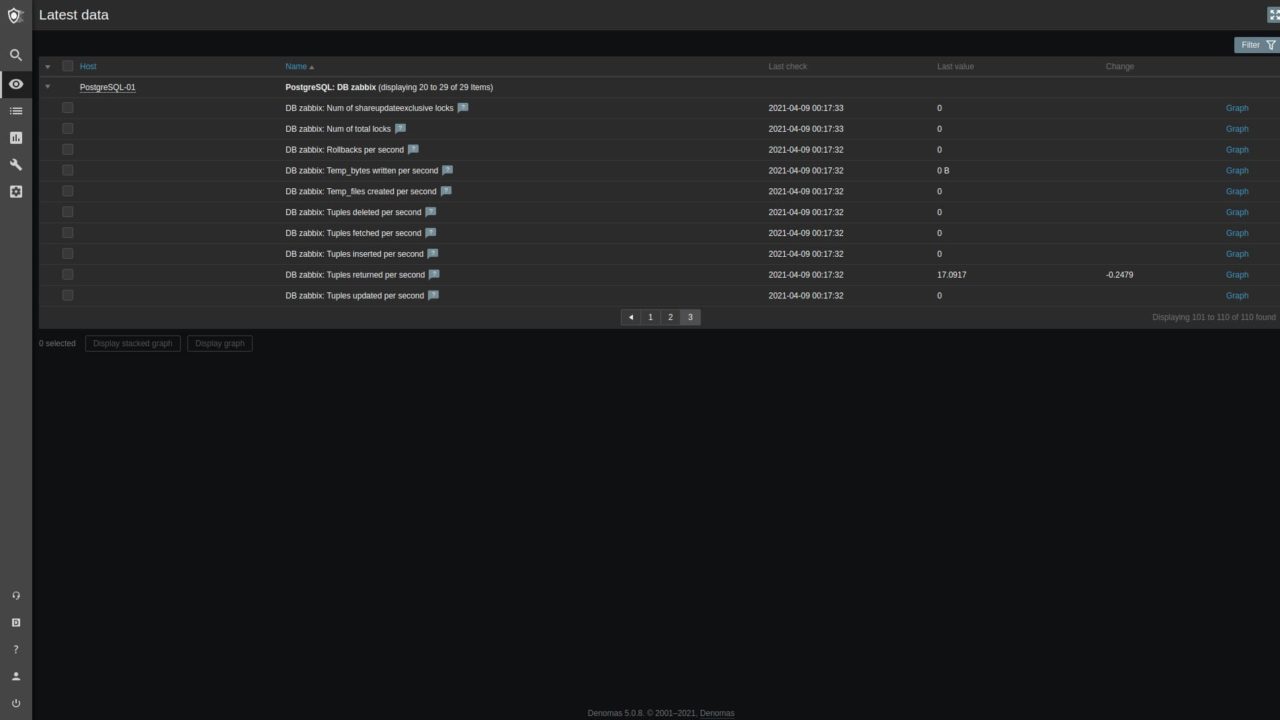This screenshot has width=1280, height=720.
Task: Open the Configuration wrench icon
Action: point(15,164)
